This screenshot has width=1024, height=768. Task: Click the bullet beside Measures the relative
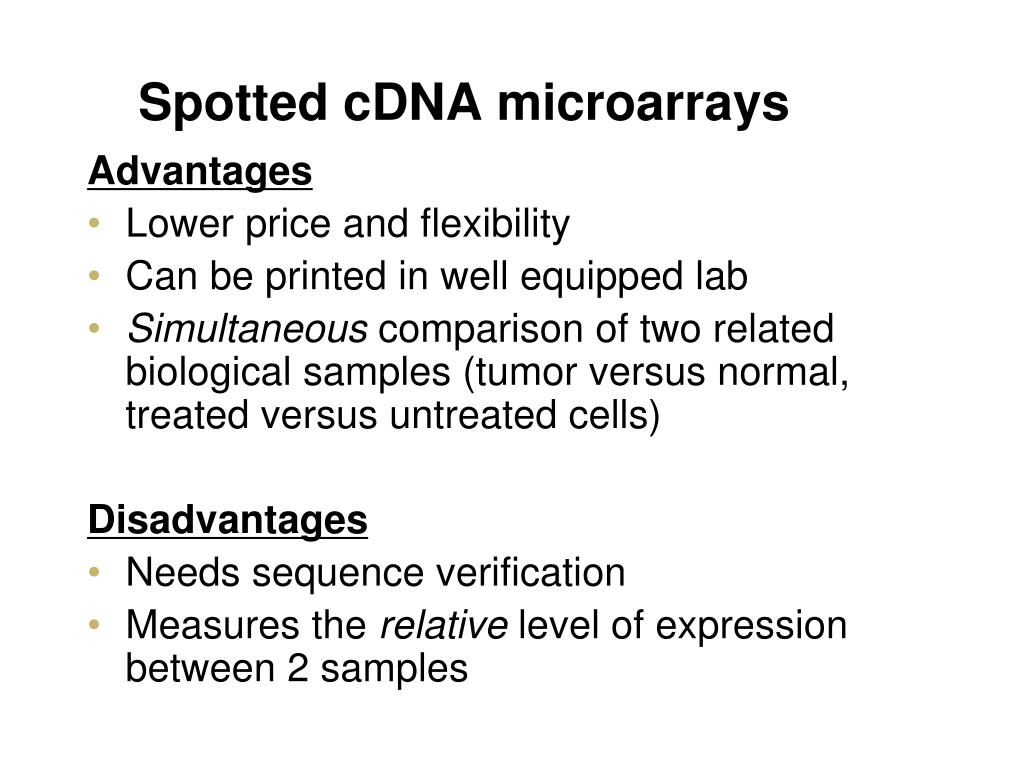95,624
